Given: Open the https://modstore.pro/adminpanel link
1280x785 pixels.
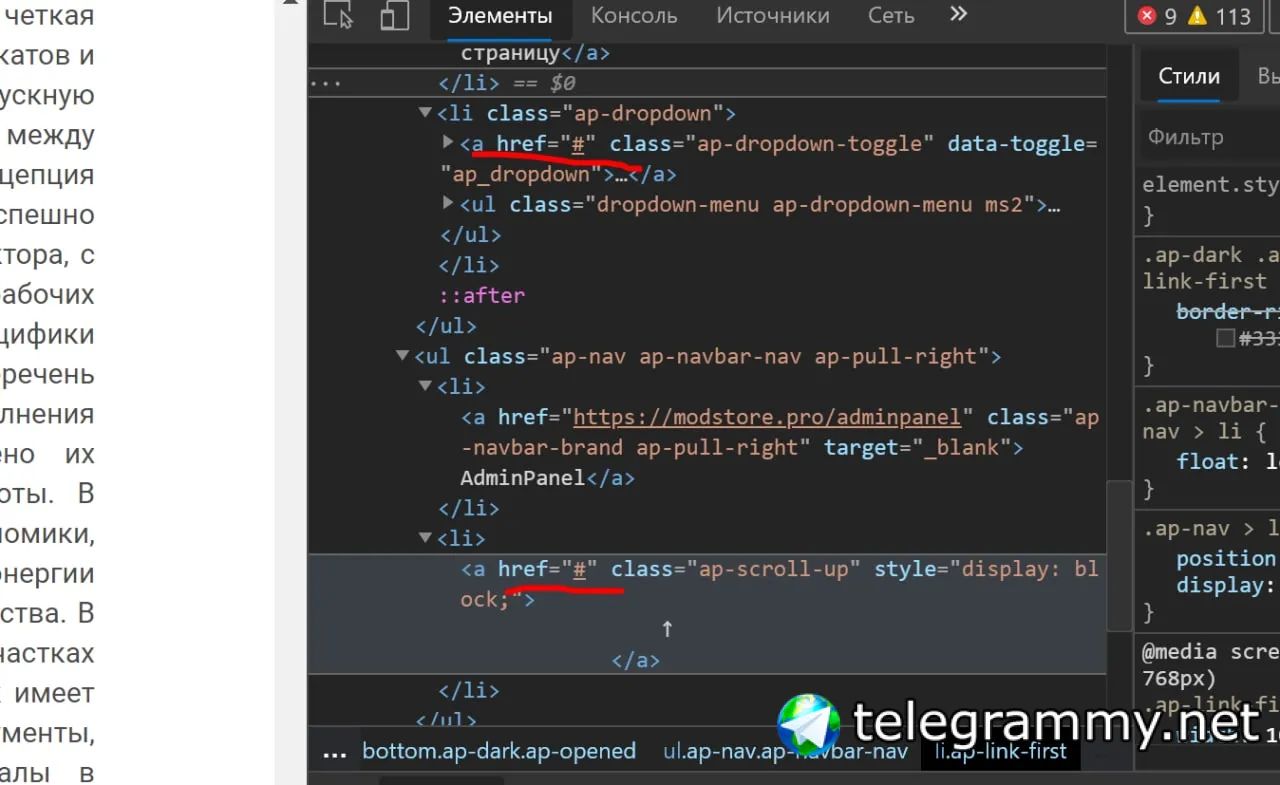Looking at the screenshot, I should click(767, 417).
